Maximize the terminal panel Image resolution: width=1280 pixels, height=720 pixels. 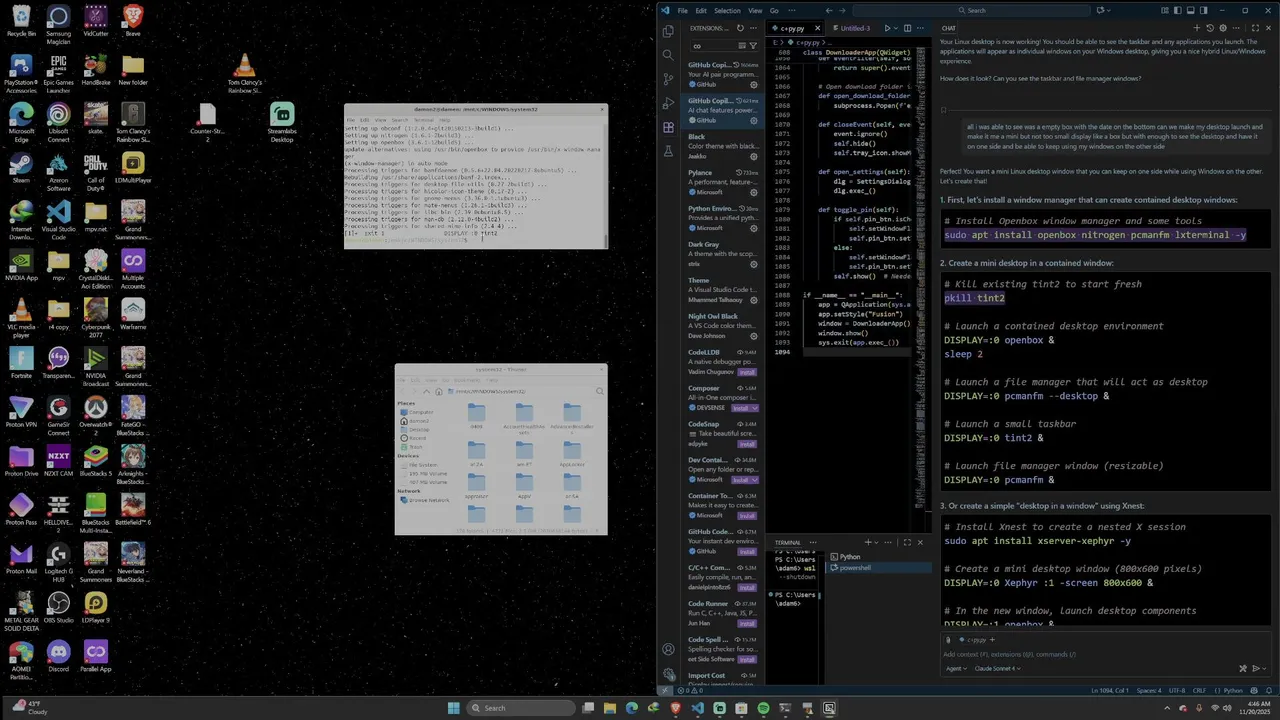(x=907, y=542)
